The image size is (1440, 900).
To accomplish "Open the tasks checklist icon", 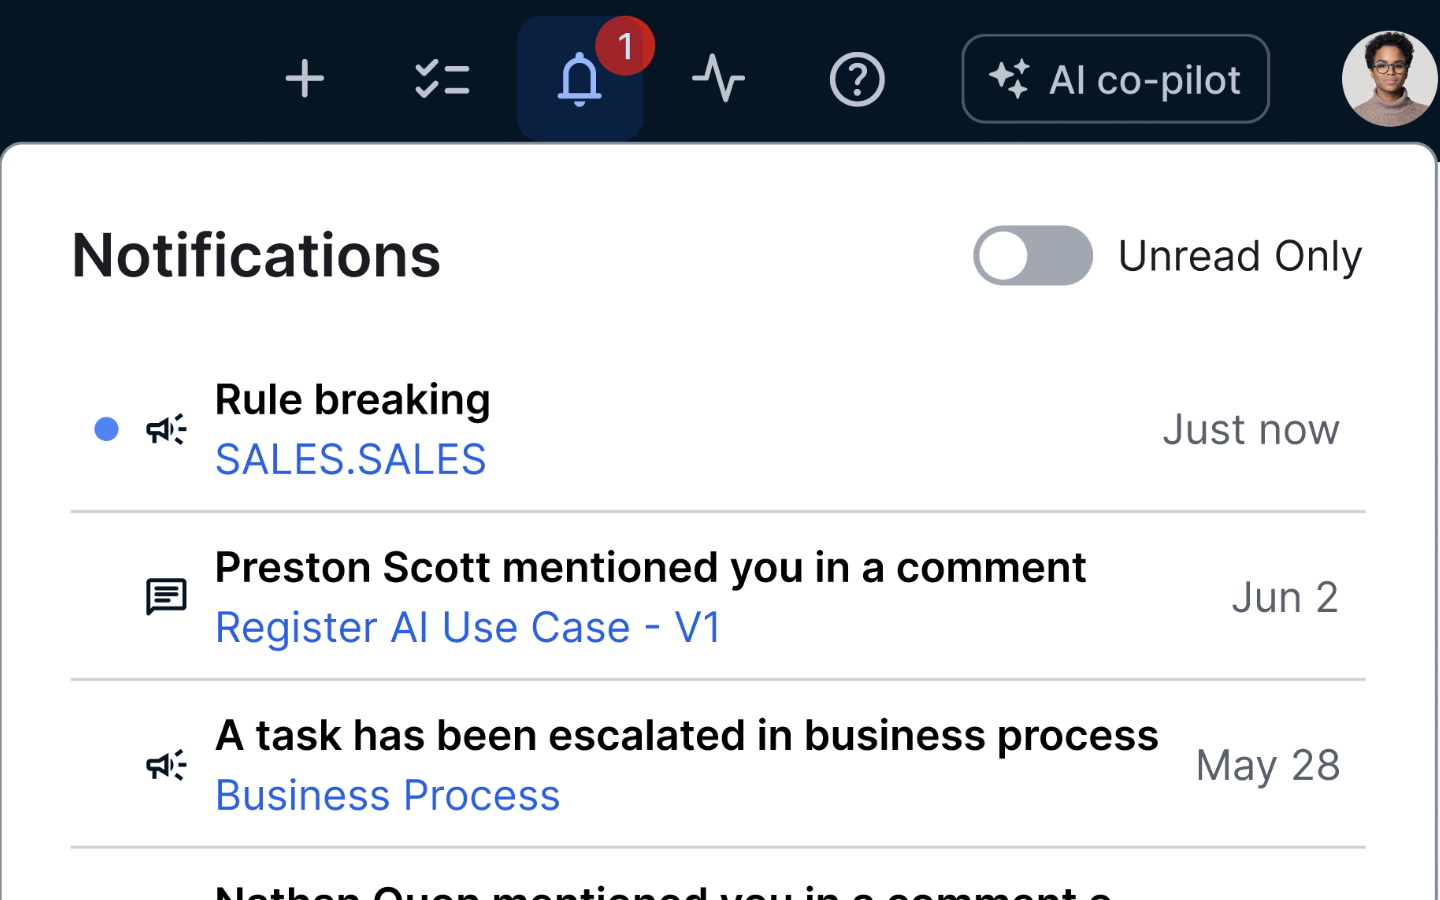I will [x=442, y=79].
